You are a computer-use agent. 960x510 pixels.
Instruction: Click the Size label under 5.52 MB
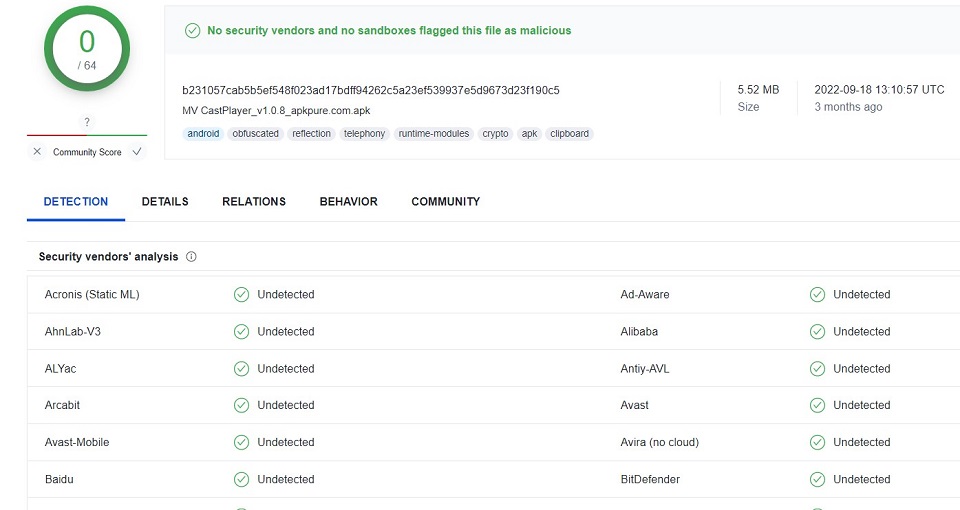tap(748, 107)
